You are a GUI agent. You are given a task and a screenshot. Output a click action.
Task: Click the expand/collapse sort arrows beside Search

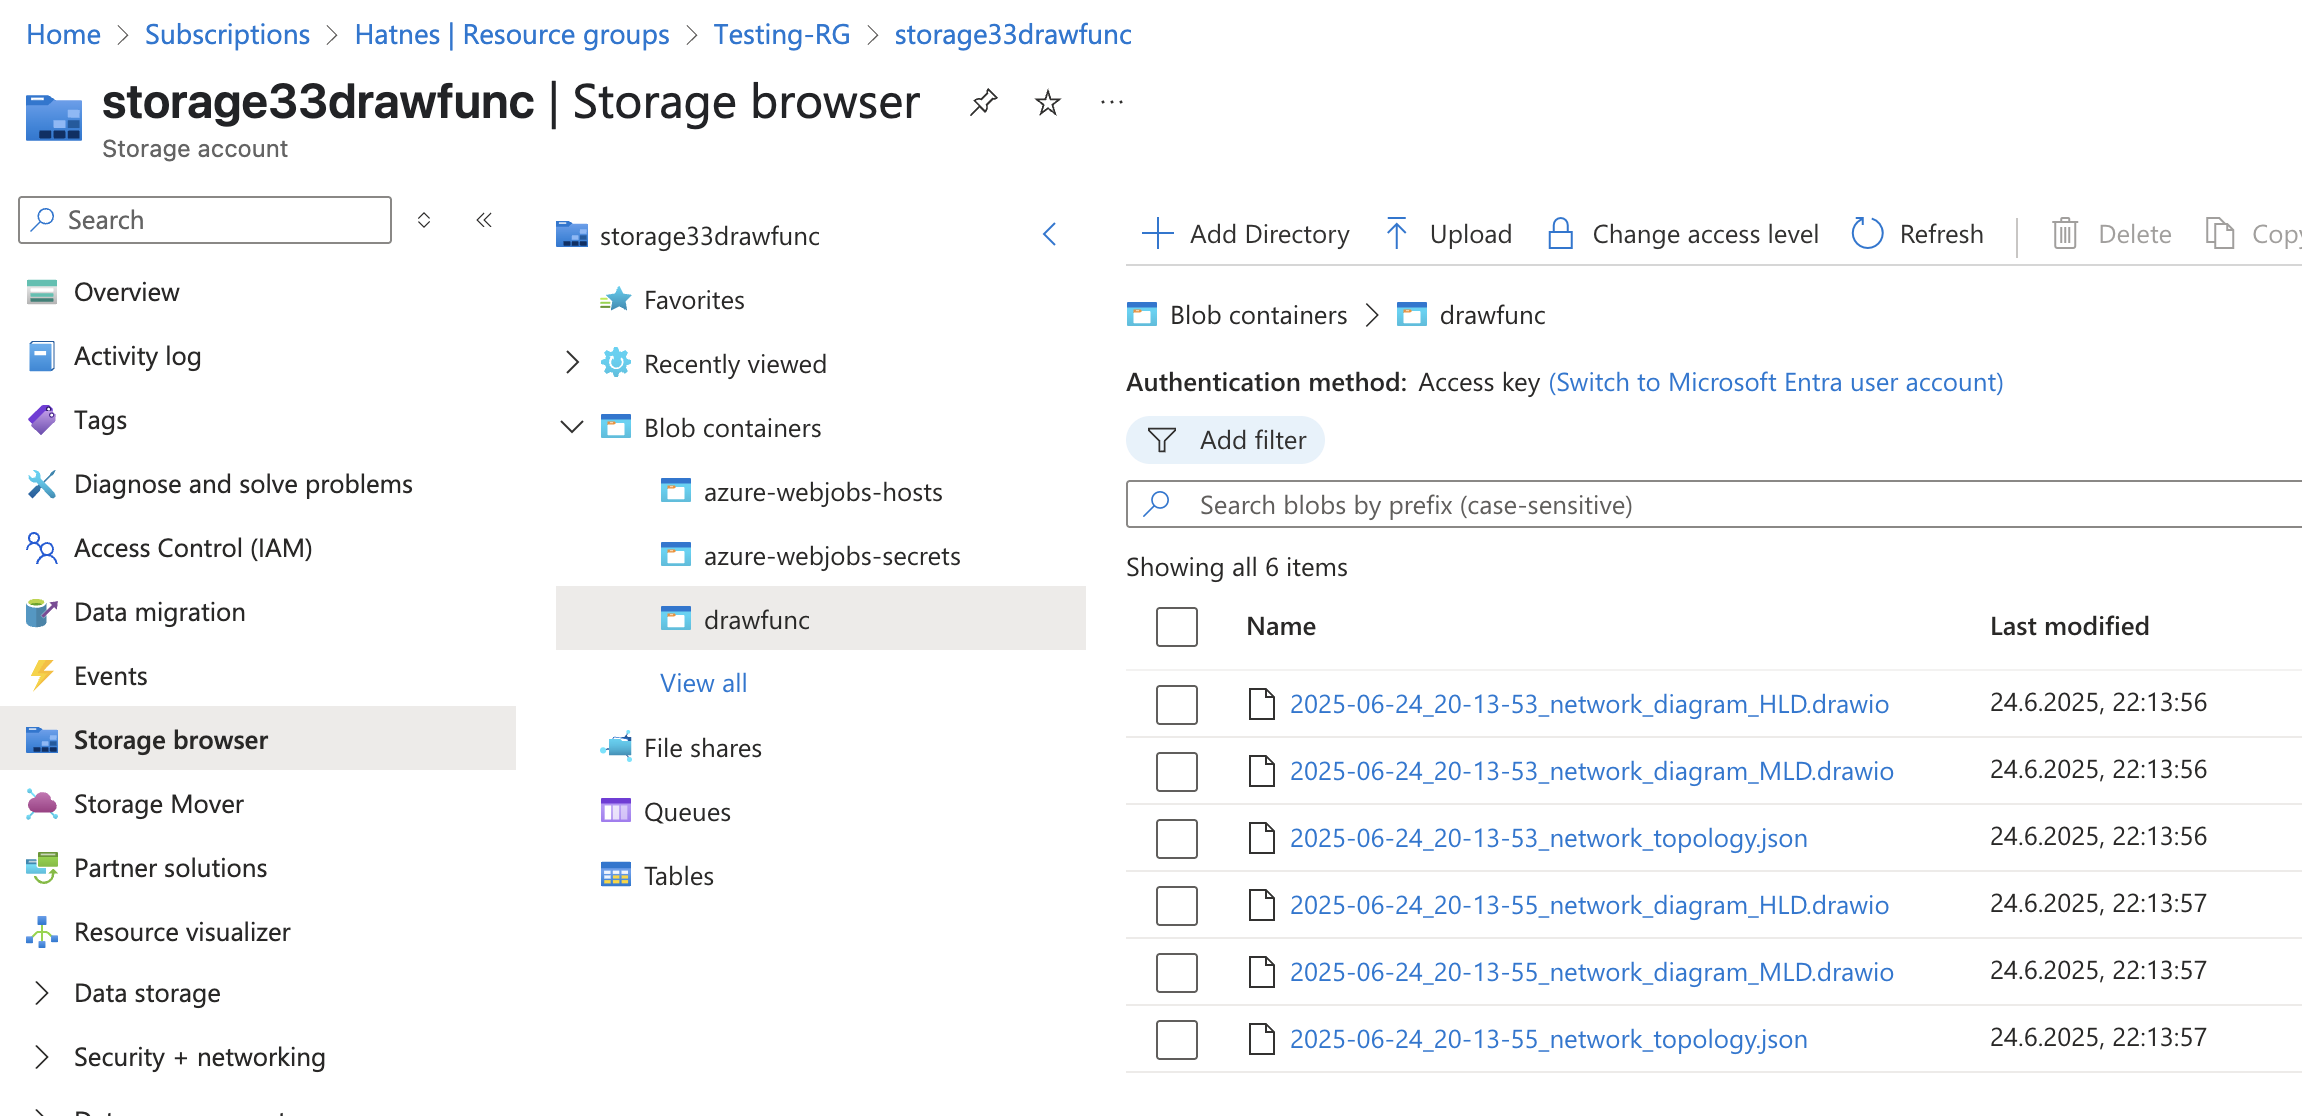coord(424,220)
